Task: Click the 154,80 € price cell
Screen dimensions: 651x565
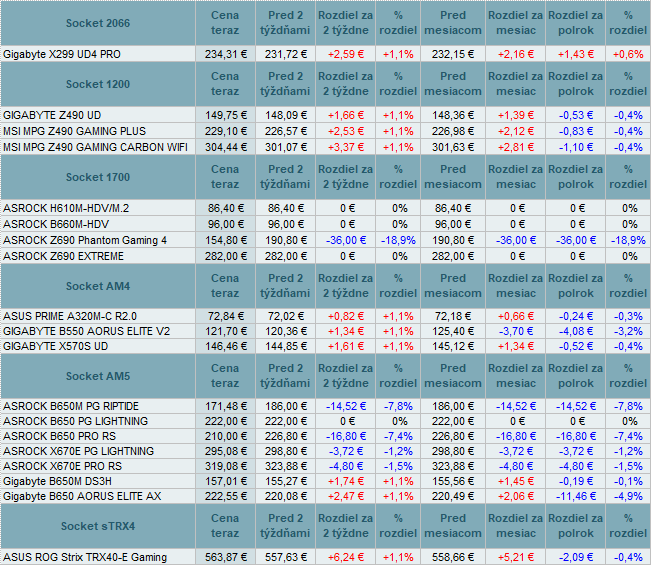Action: (225, 240)
